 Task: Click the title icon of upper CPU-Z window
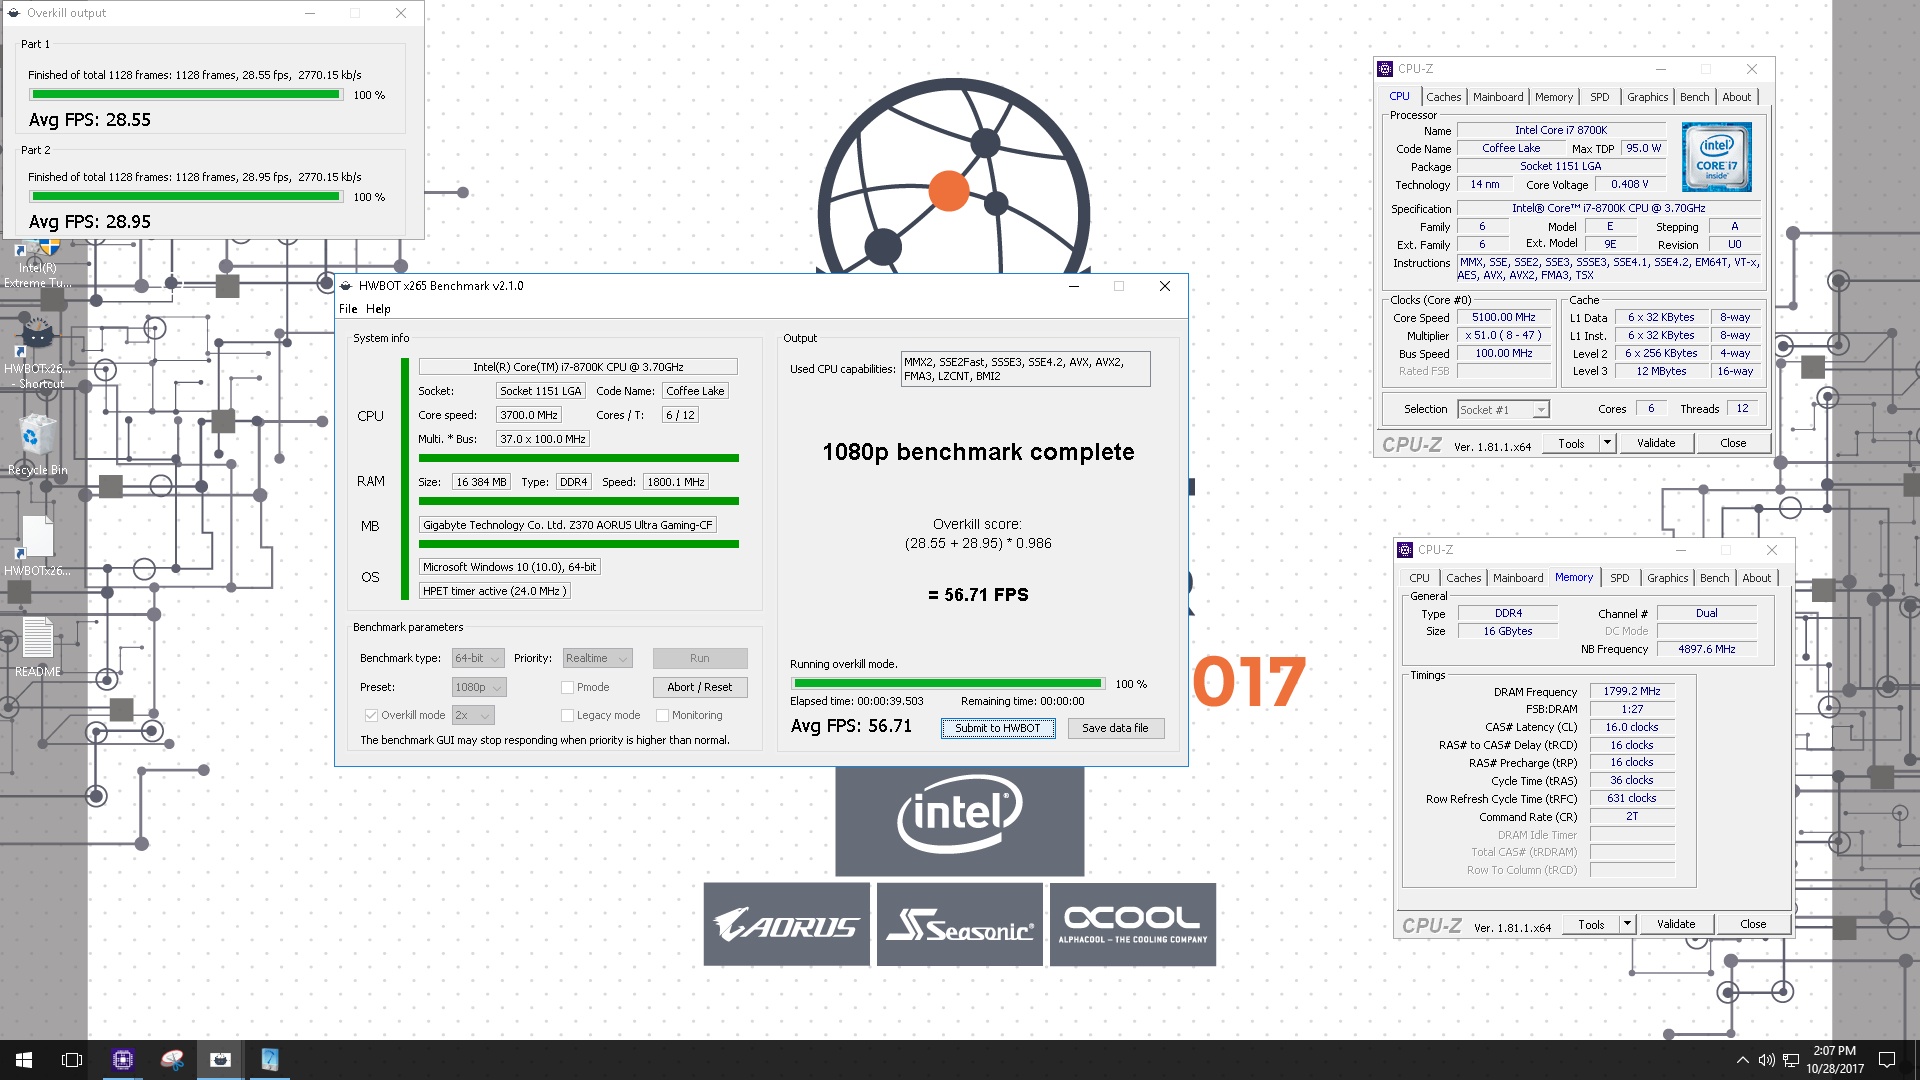click(x=1385, y=69)
